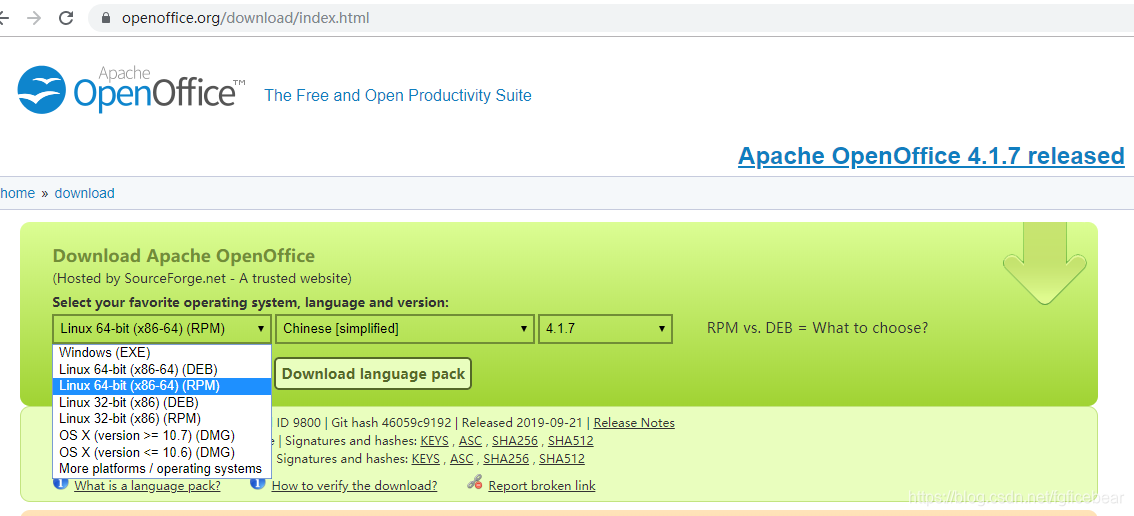The height and width of the screenshot is (516, 1134).
Task: Click the browser reload icon
Action: coord(66,18)
